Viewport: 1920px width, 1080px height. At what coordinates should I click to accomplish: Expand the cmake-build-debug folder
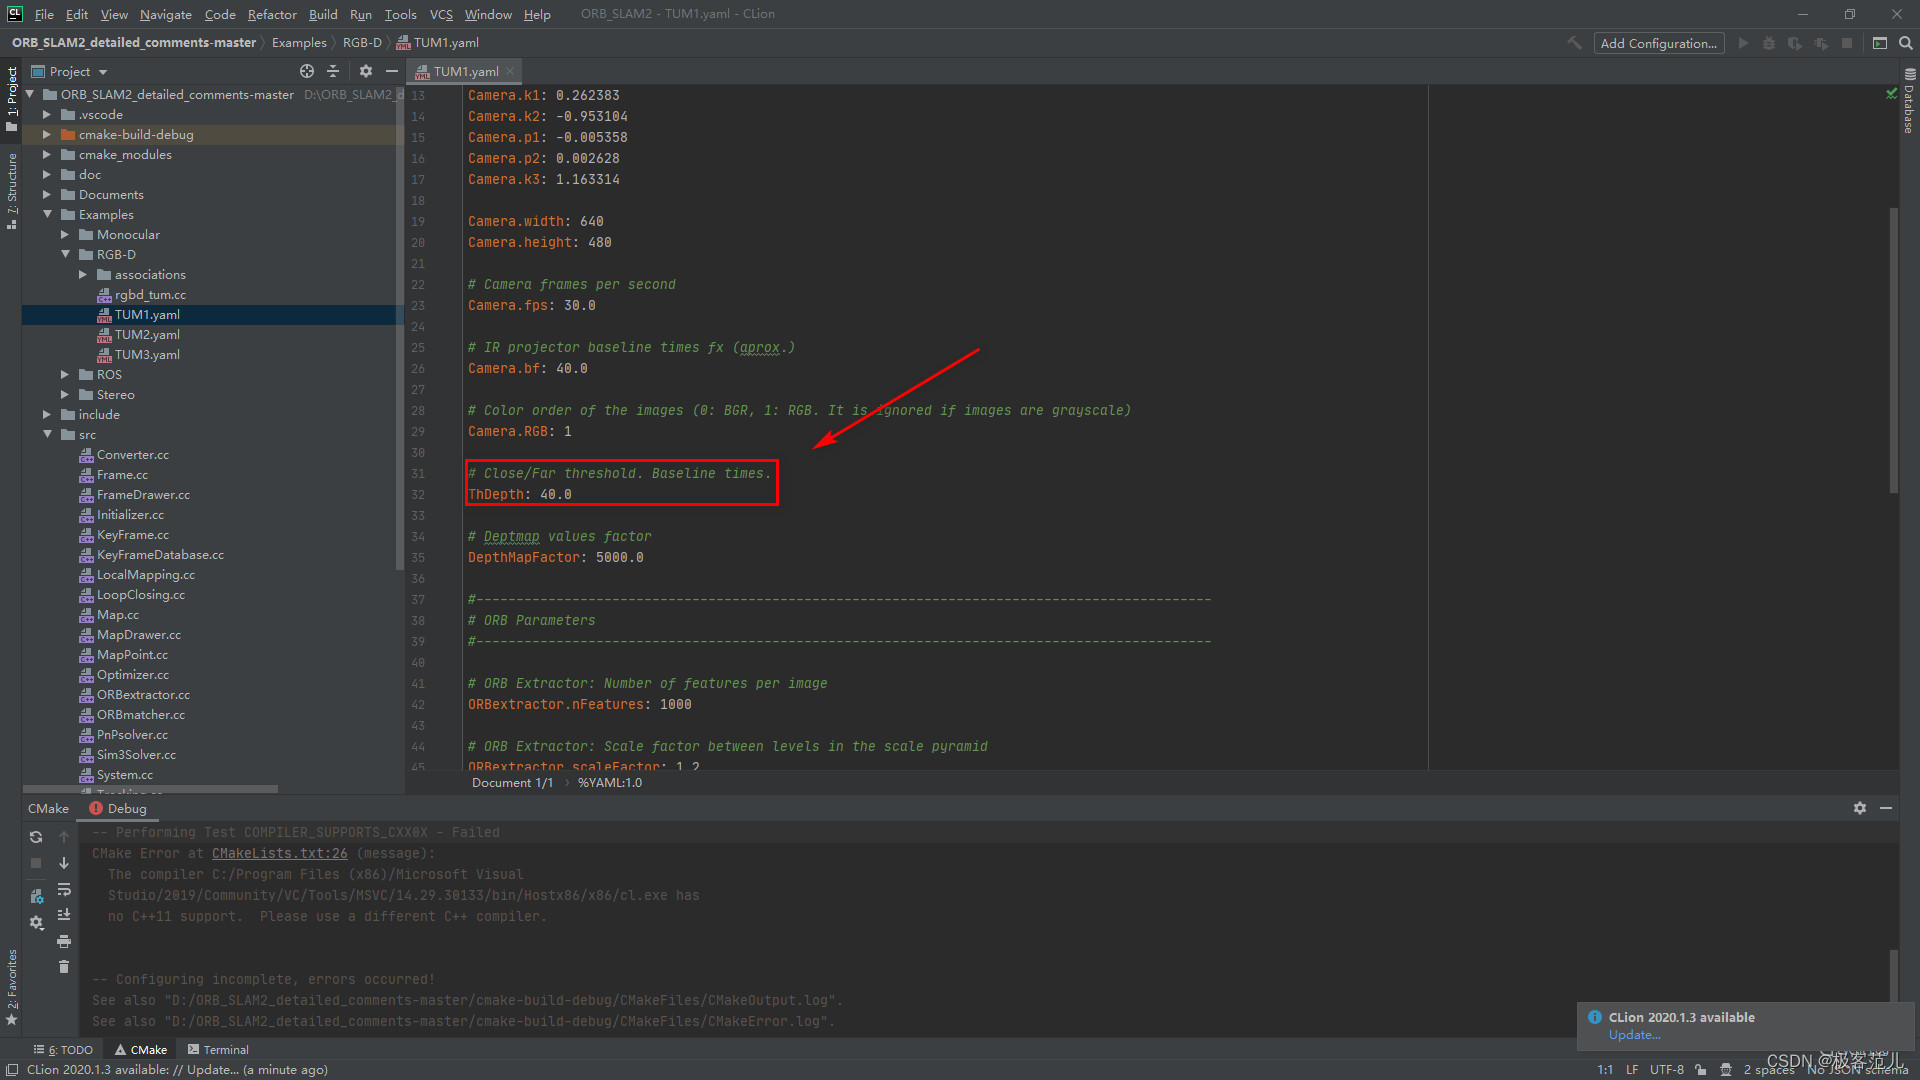(46, 134)
